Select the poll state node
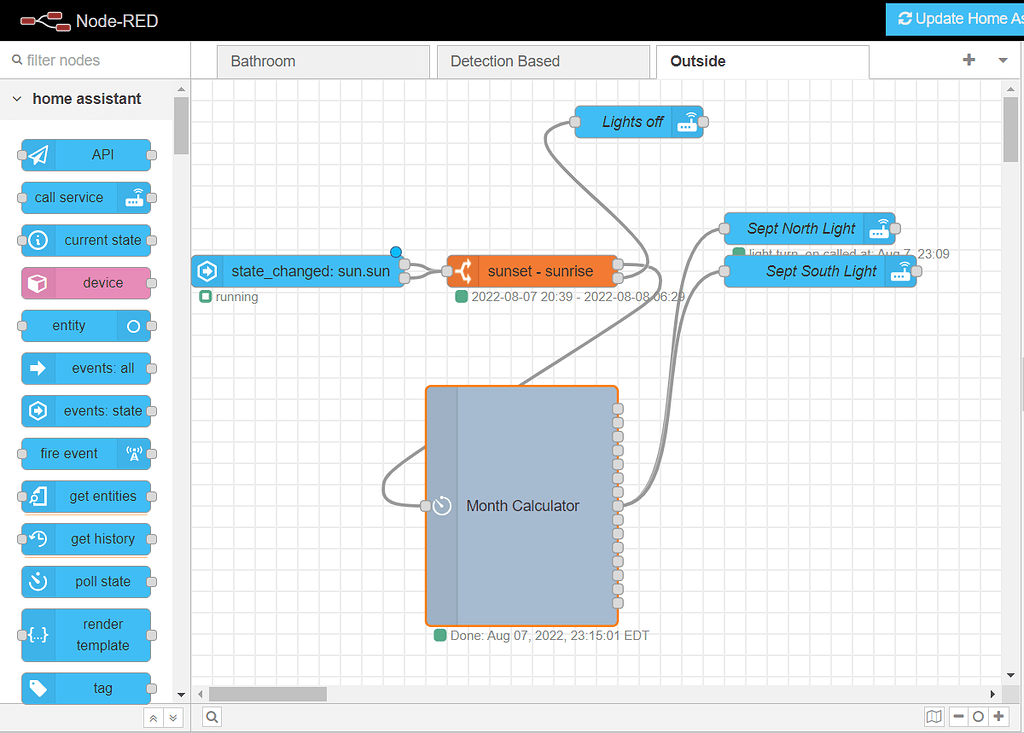 (85, 581)
